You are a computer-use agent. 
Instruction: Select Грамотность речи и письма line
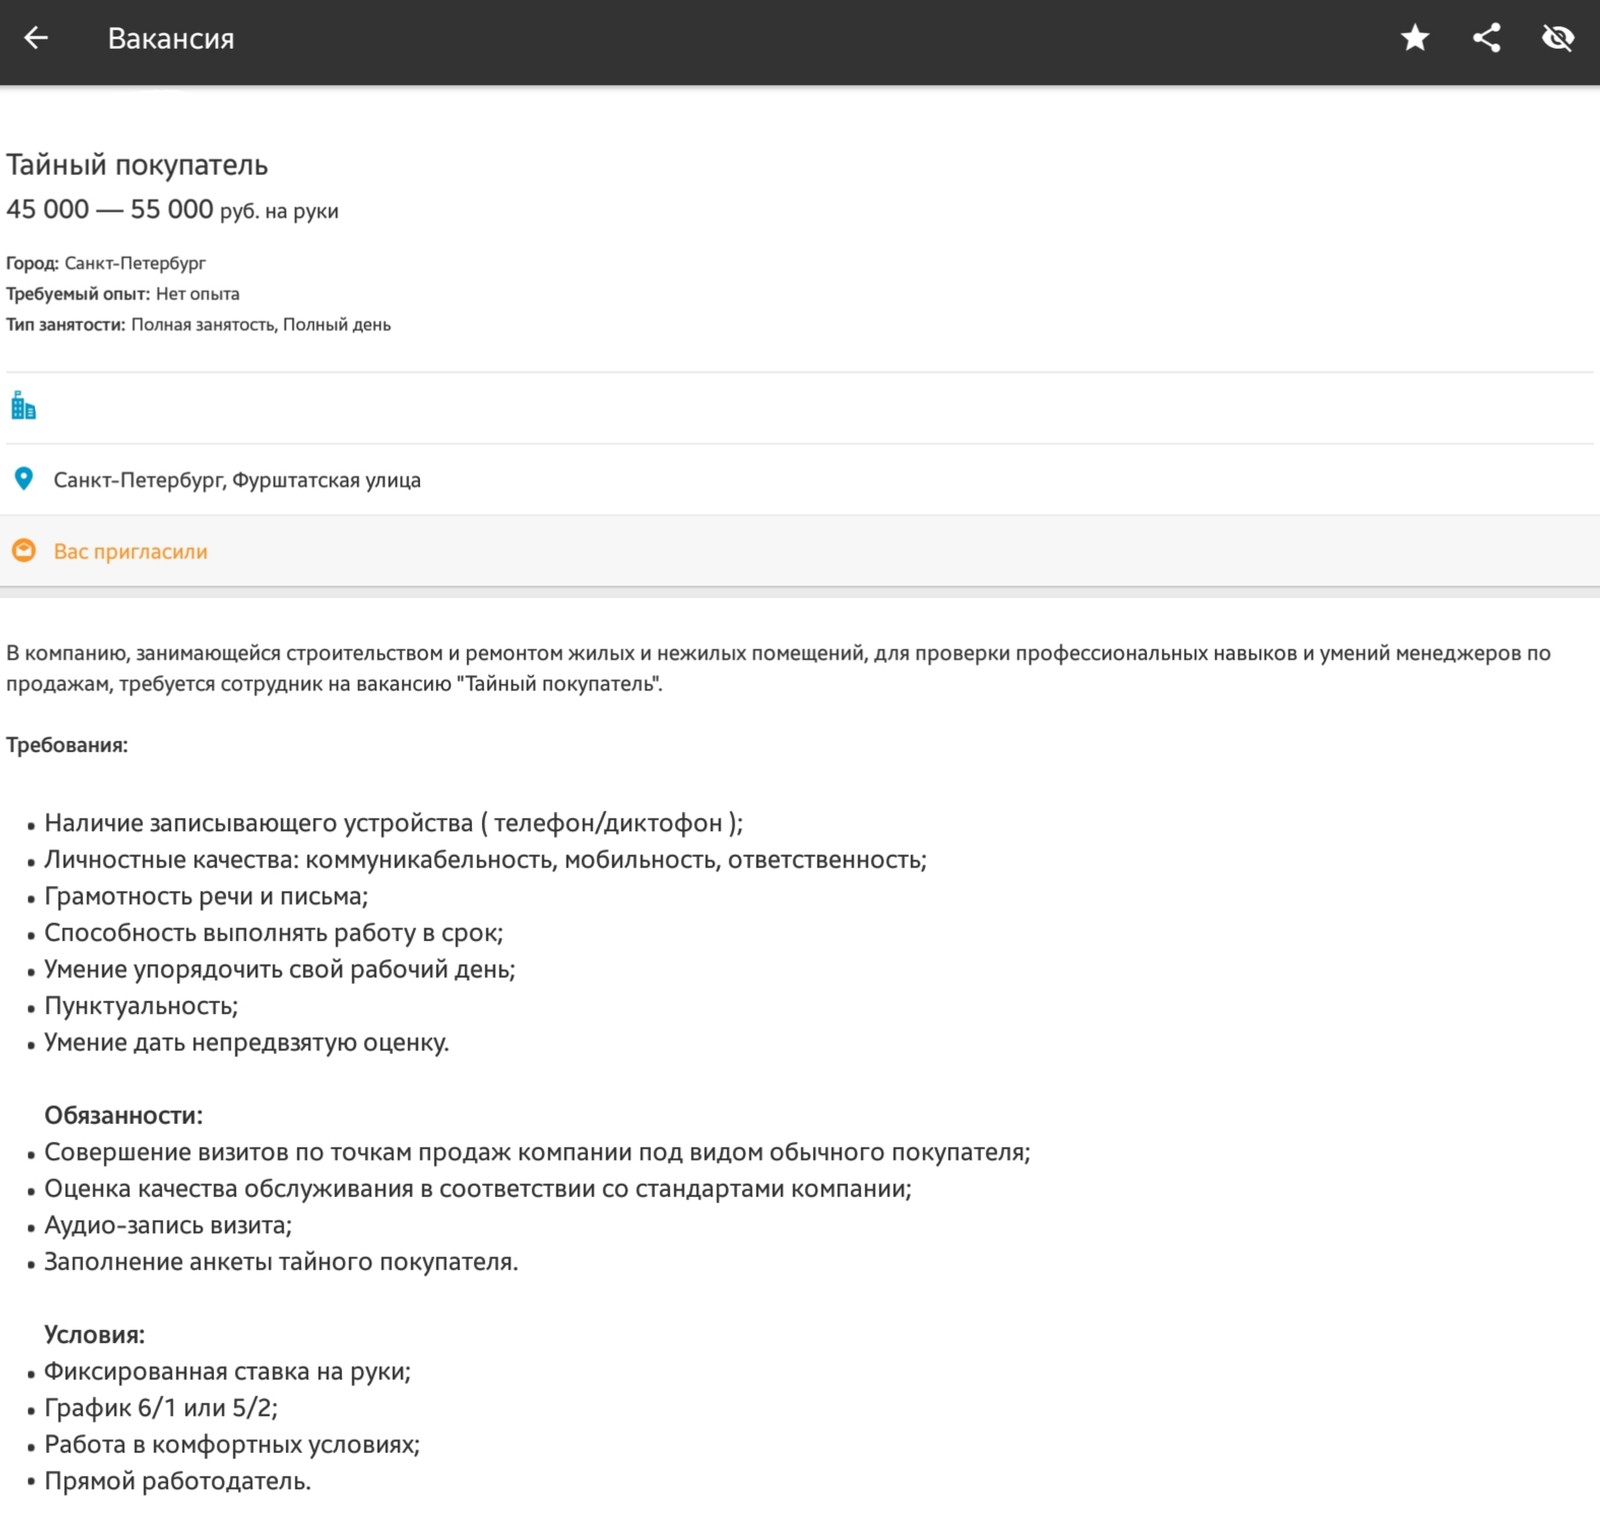206,896
